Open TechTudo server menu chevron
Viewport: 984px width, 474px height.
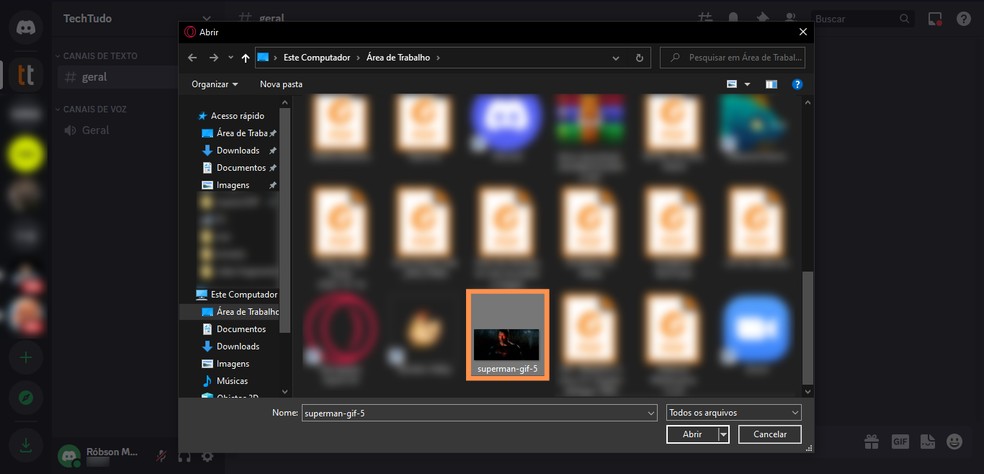(x=206, y=19)
